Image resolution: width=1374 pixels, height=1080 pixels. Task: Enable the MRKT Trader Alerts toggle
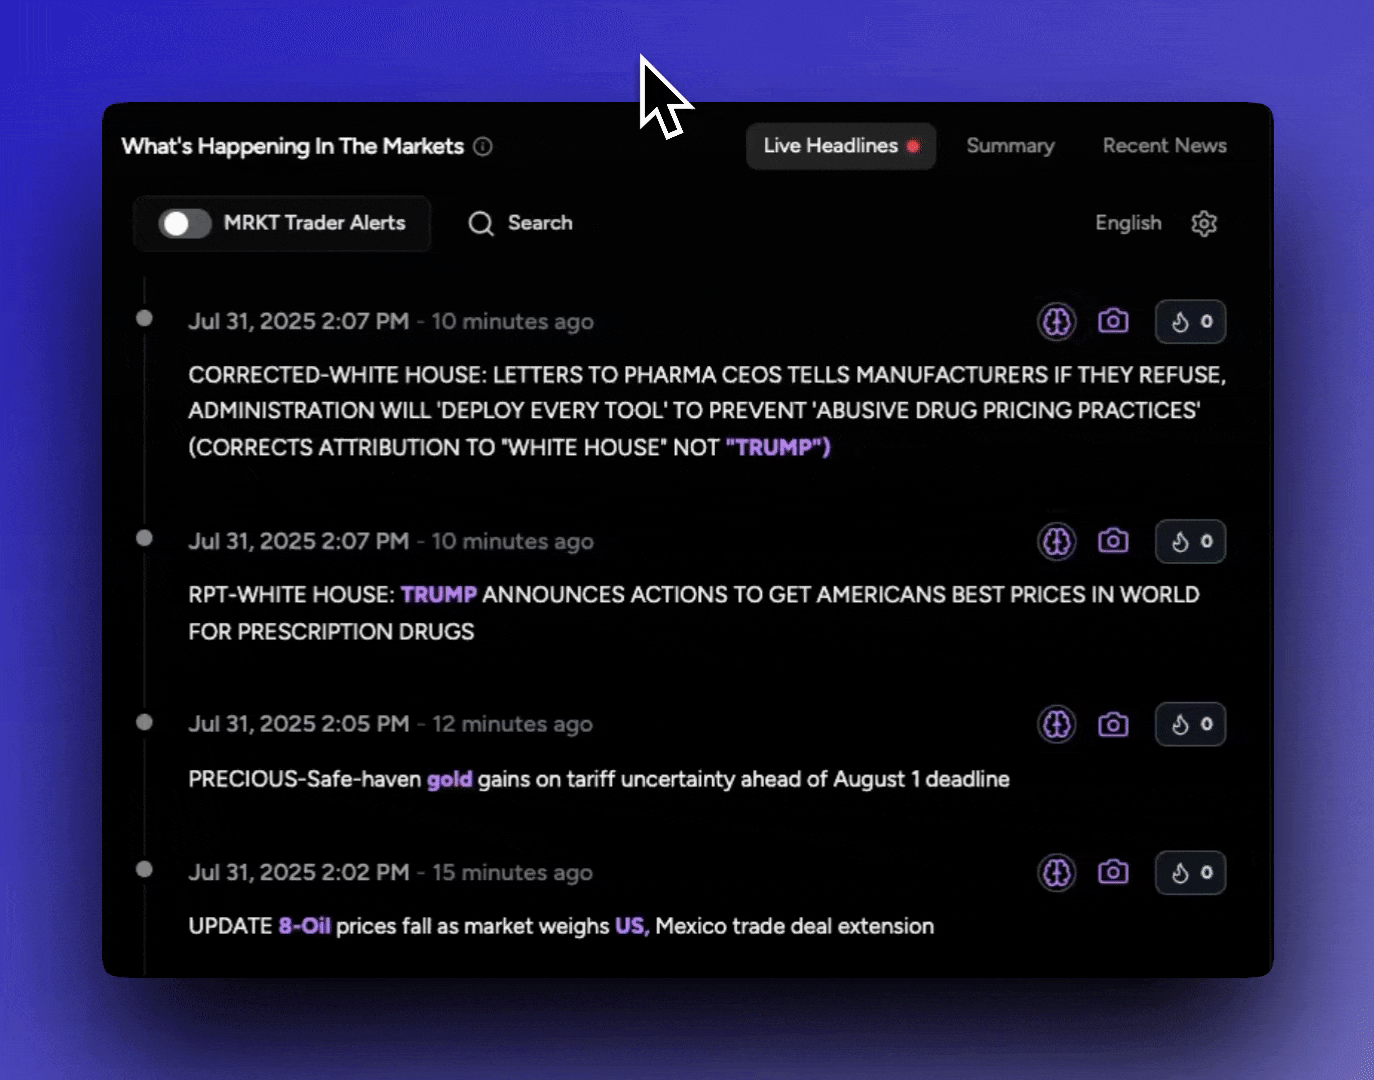coord(182,223)
